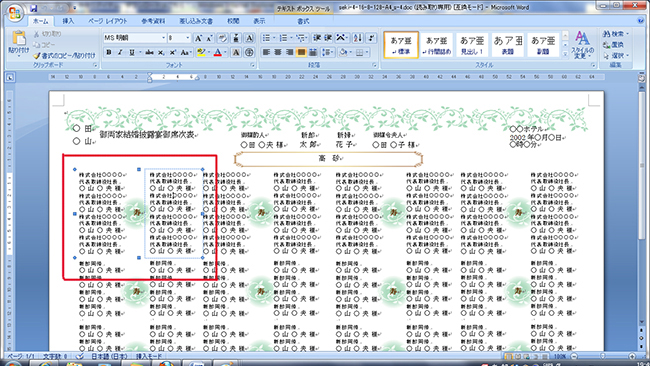Toggle ruler tab selector button

tap(10, 77)
